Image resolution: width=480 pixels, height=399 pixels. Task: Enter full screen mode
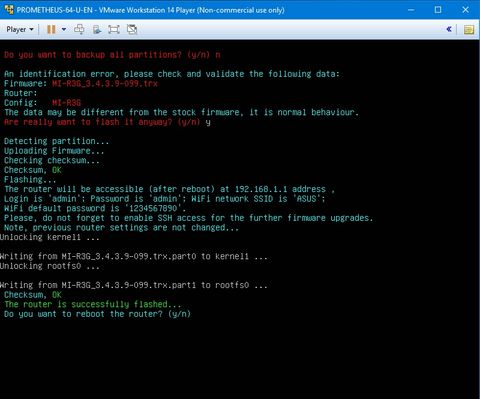(x=114, y=30)
